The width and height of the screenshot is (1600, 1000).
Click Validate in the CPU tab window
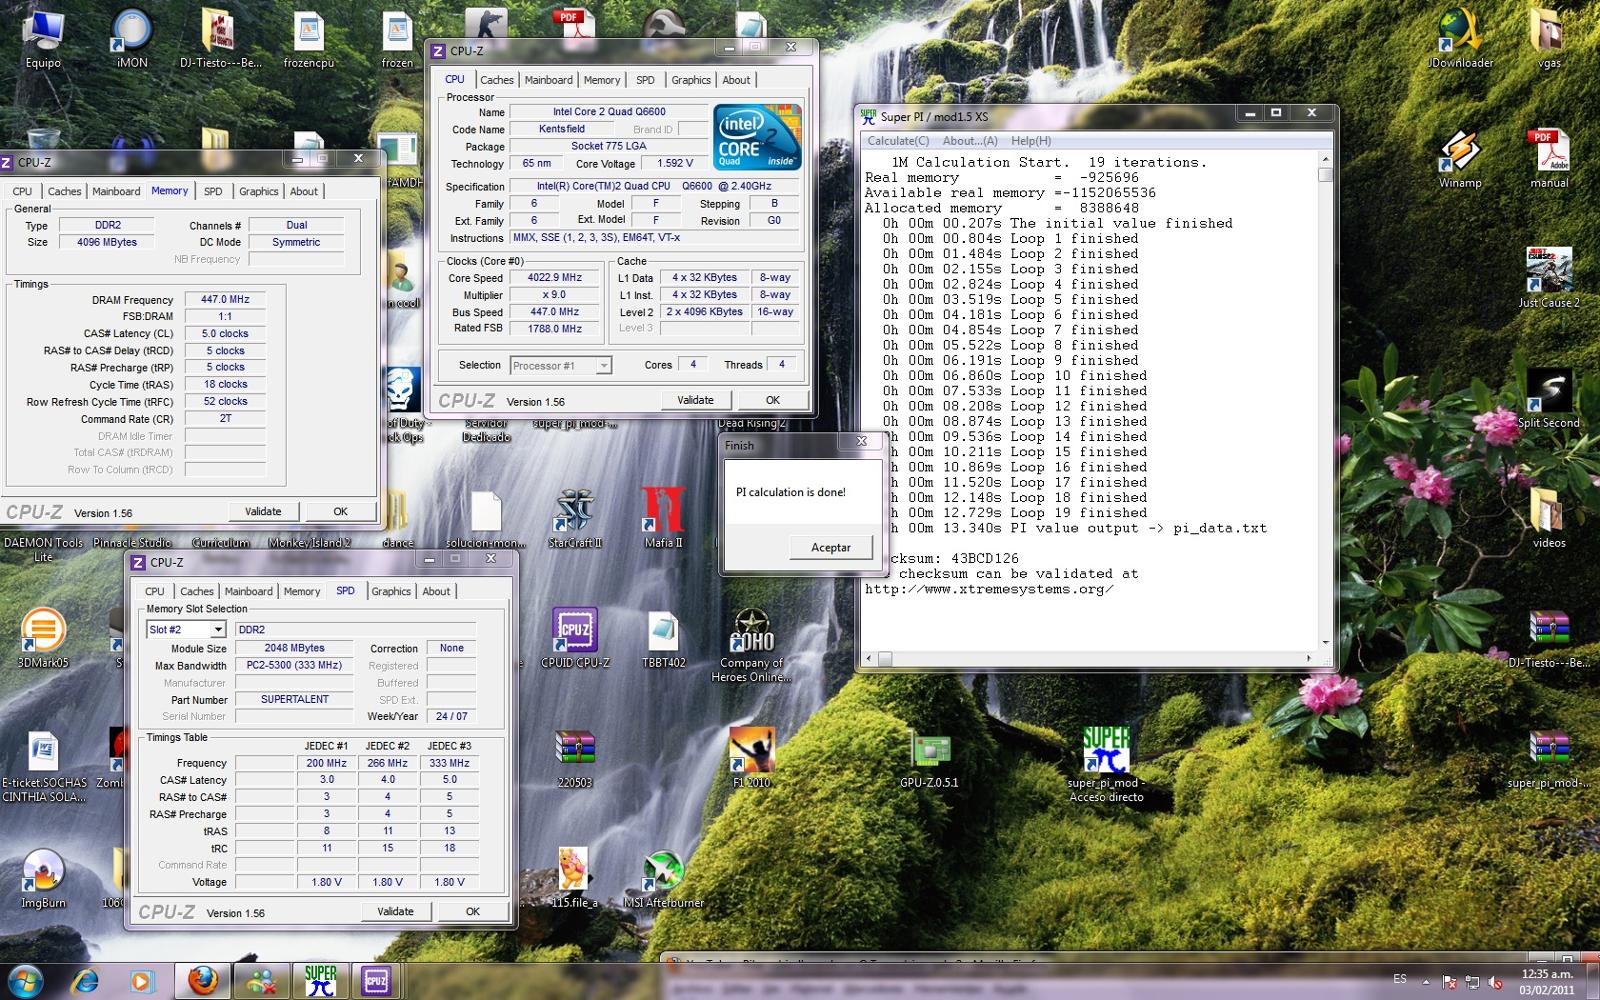click(695, 400)
